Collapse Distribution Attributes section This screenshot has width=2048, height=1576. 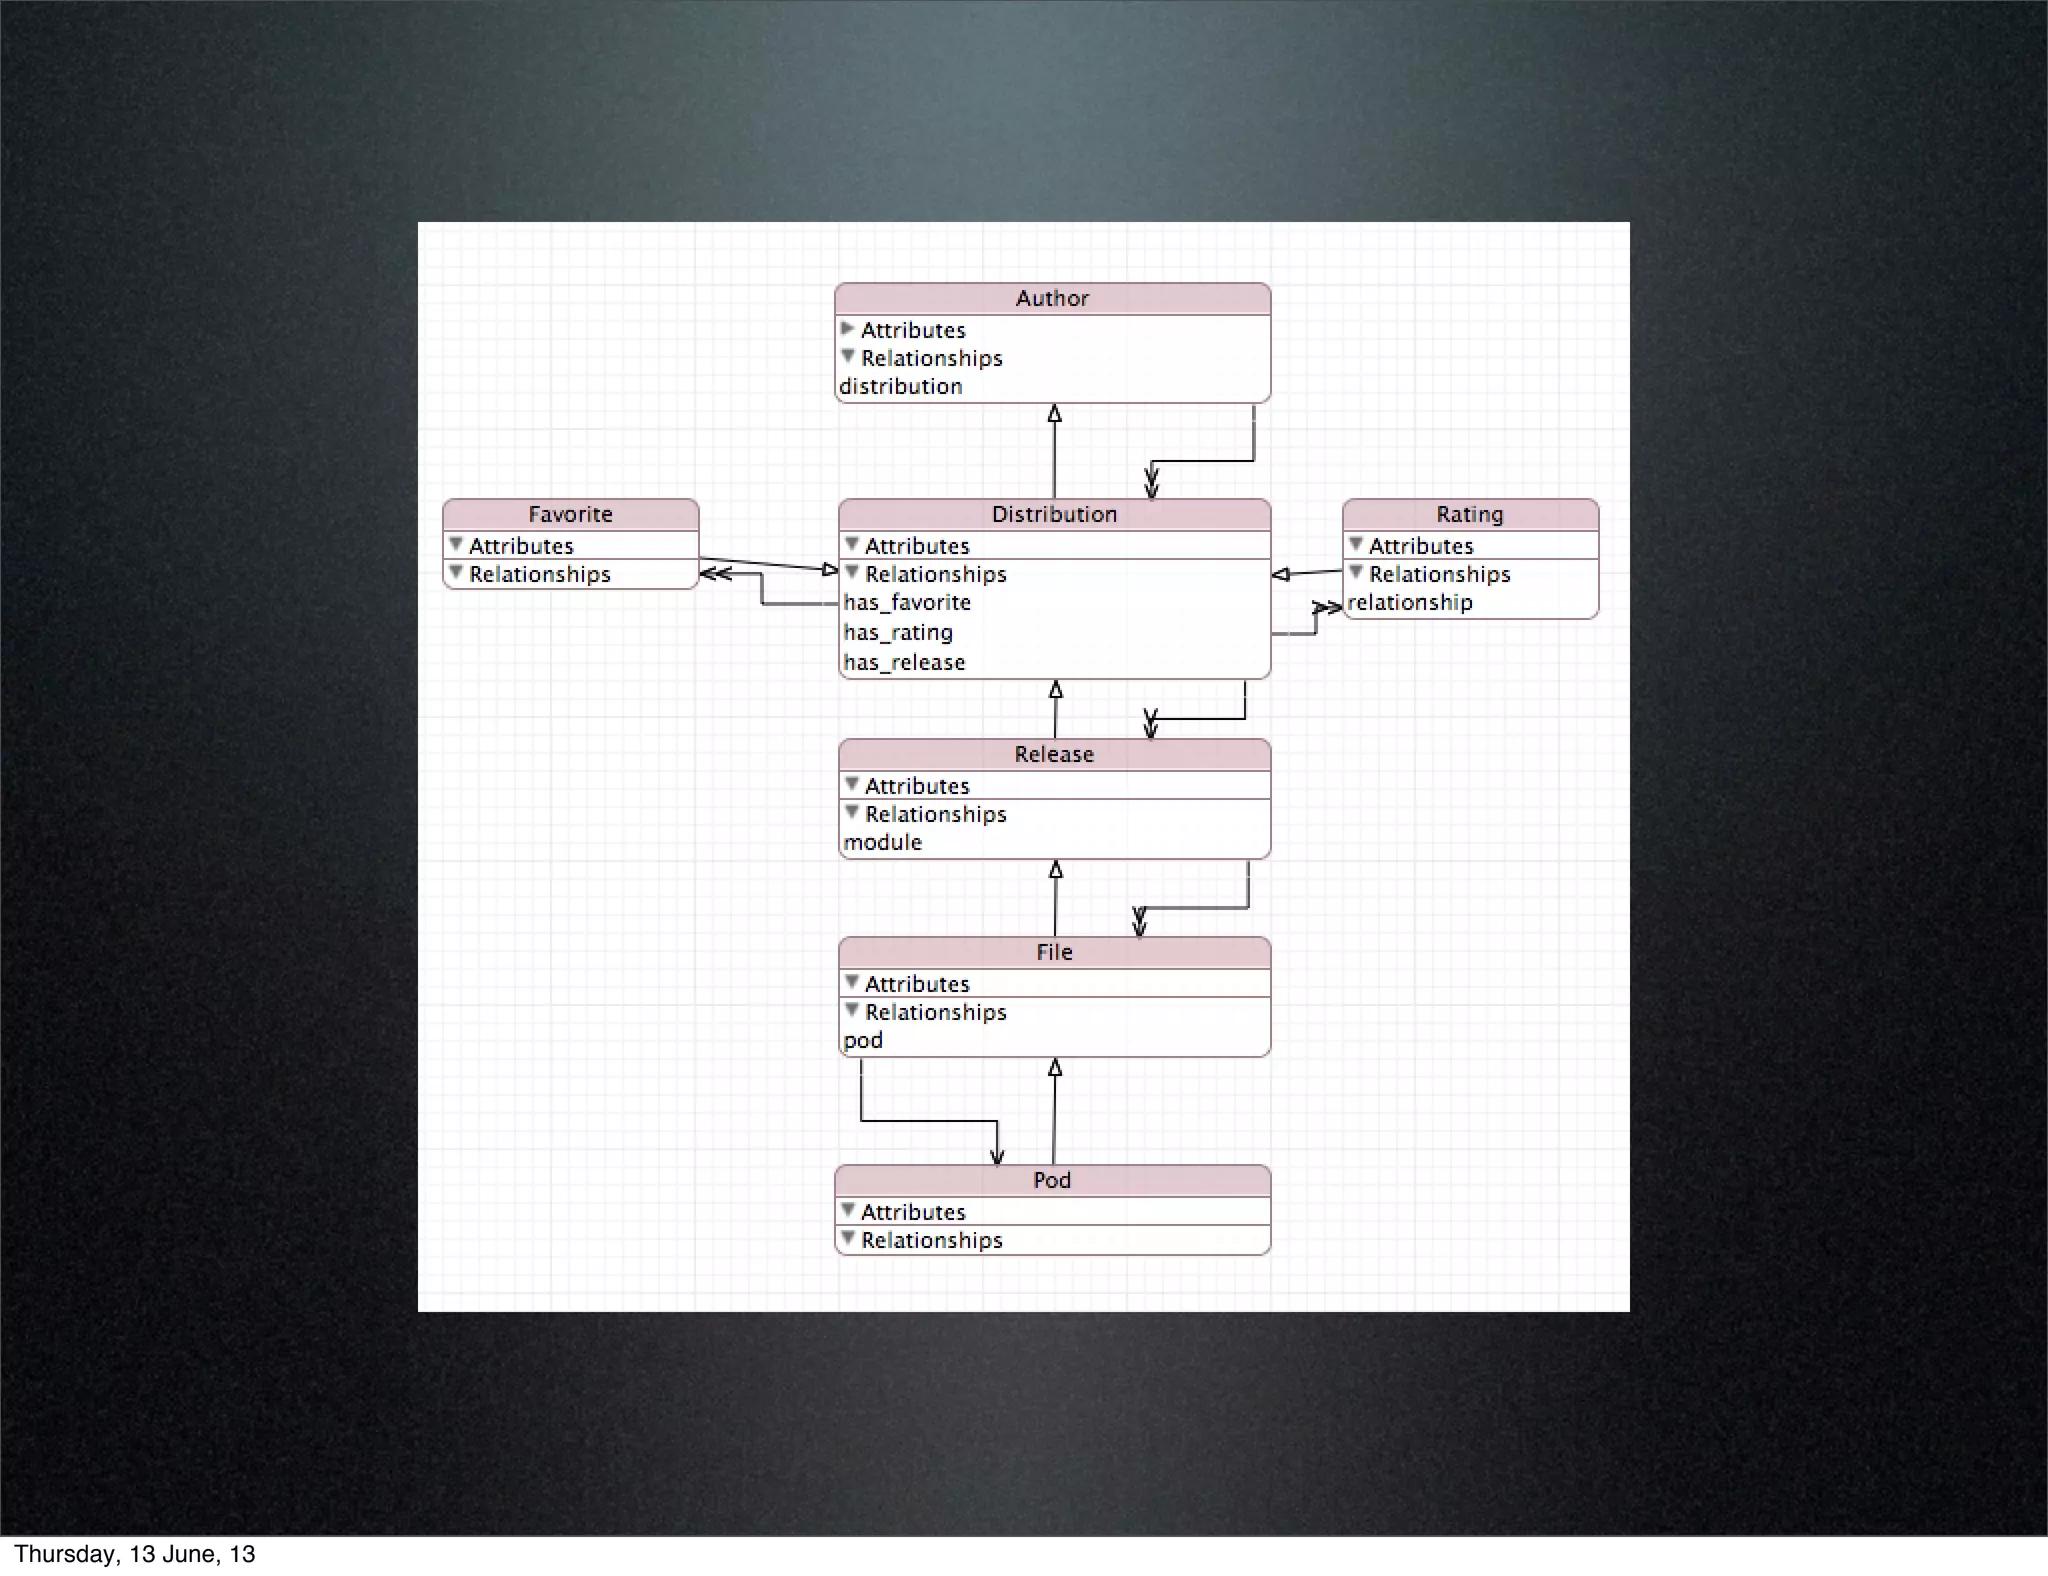[x=852, y=545]
